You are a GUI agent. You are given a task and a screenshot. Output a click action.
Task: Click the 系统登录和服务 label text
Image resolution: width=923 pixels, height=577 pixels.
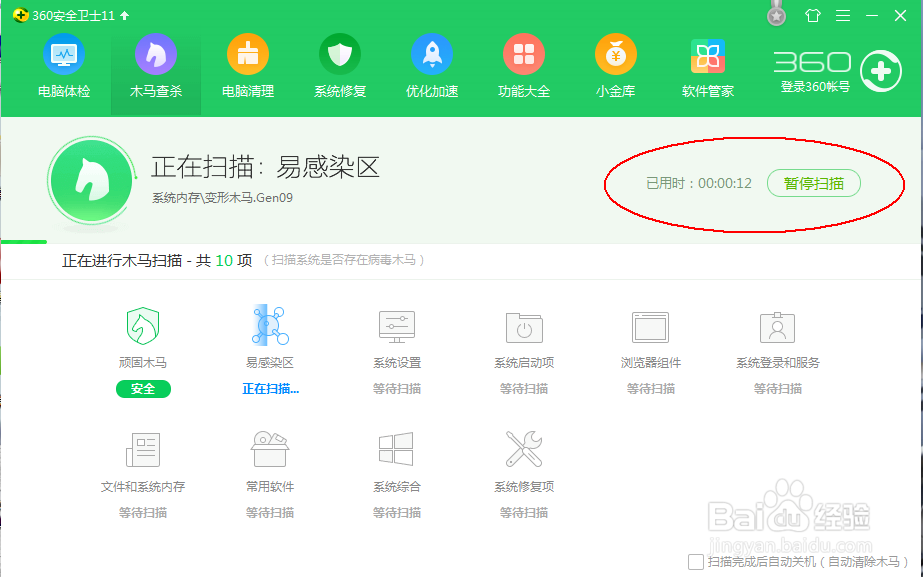click(778, 363)
